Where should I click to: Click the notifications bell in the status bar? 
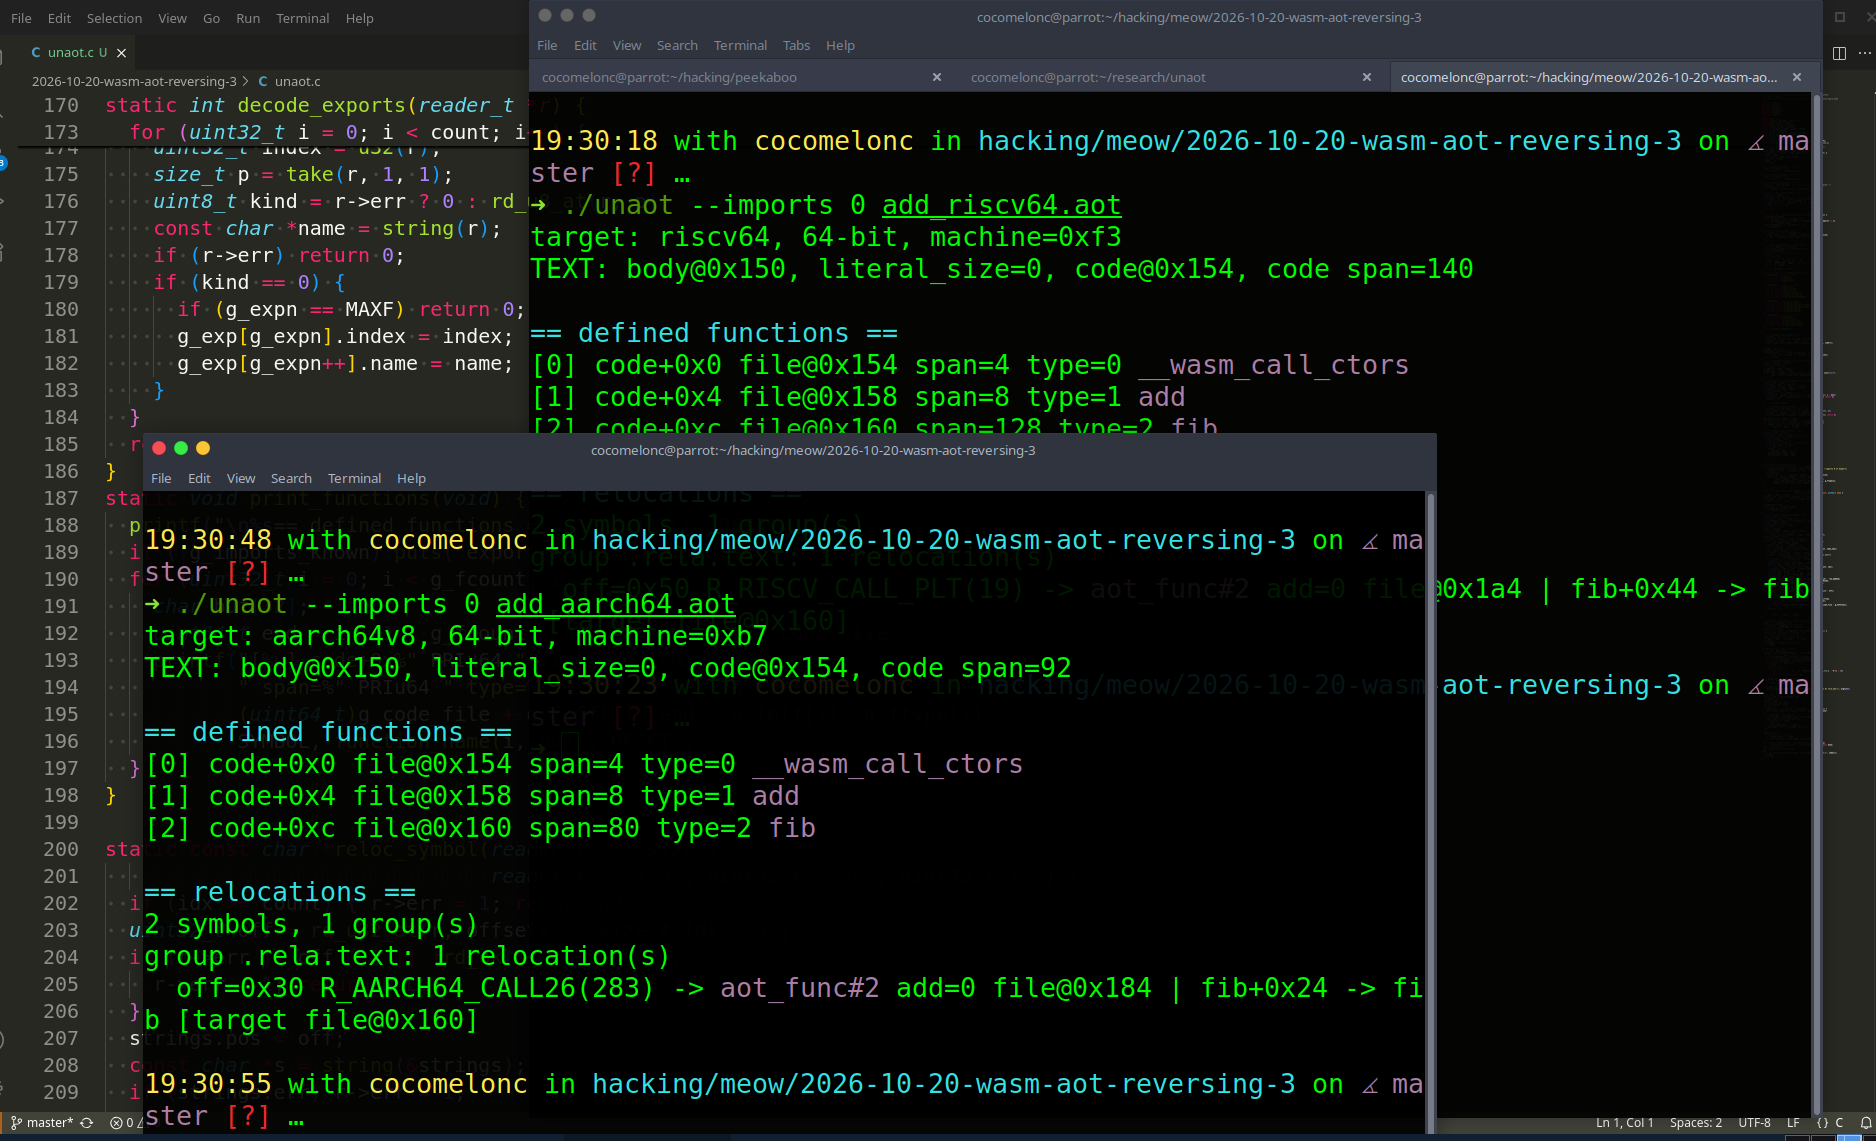click(1865, 1123)
